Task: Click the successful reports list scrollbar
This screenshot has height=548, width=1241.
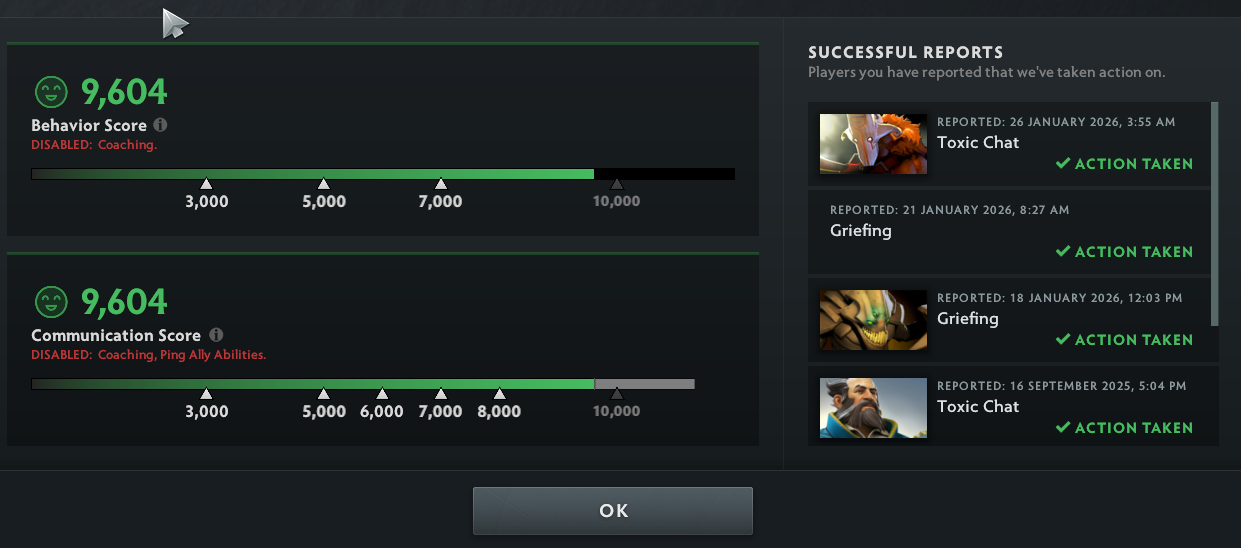Action: coord(1215,213)
